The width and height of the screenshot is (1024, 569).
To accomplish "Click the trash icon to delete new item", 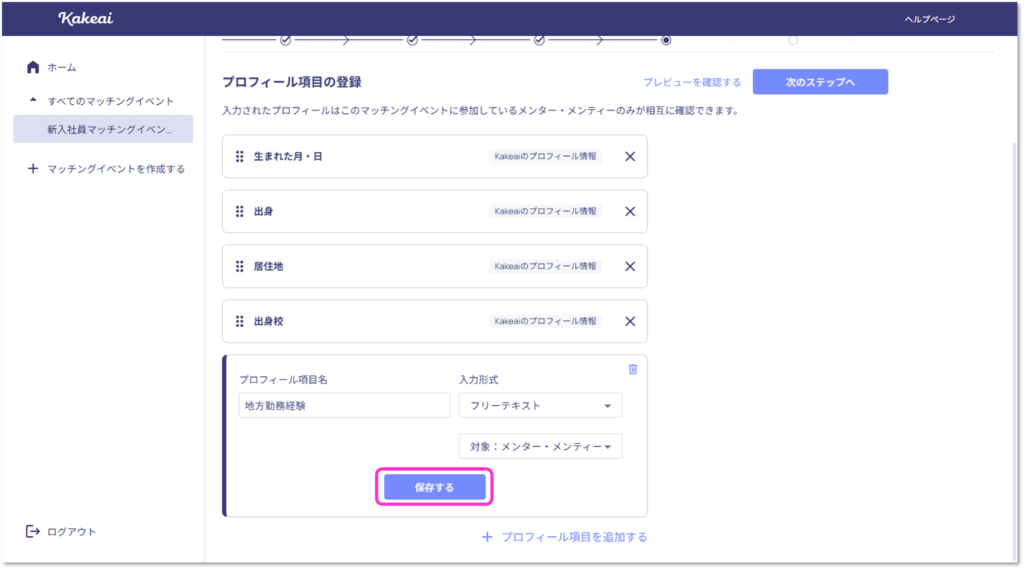I will tap(632, 369).
